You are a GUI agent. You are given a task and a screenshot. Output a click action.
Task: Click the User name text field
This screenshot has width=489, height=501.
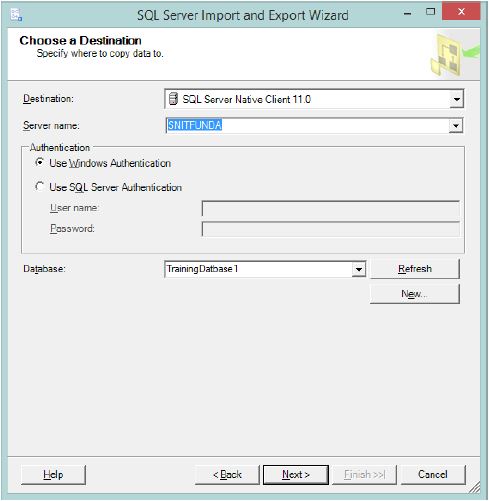pos(331,209)
